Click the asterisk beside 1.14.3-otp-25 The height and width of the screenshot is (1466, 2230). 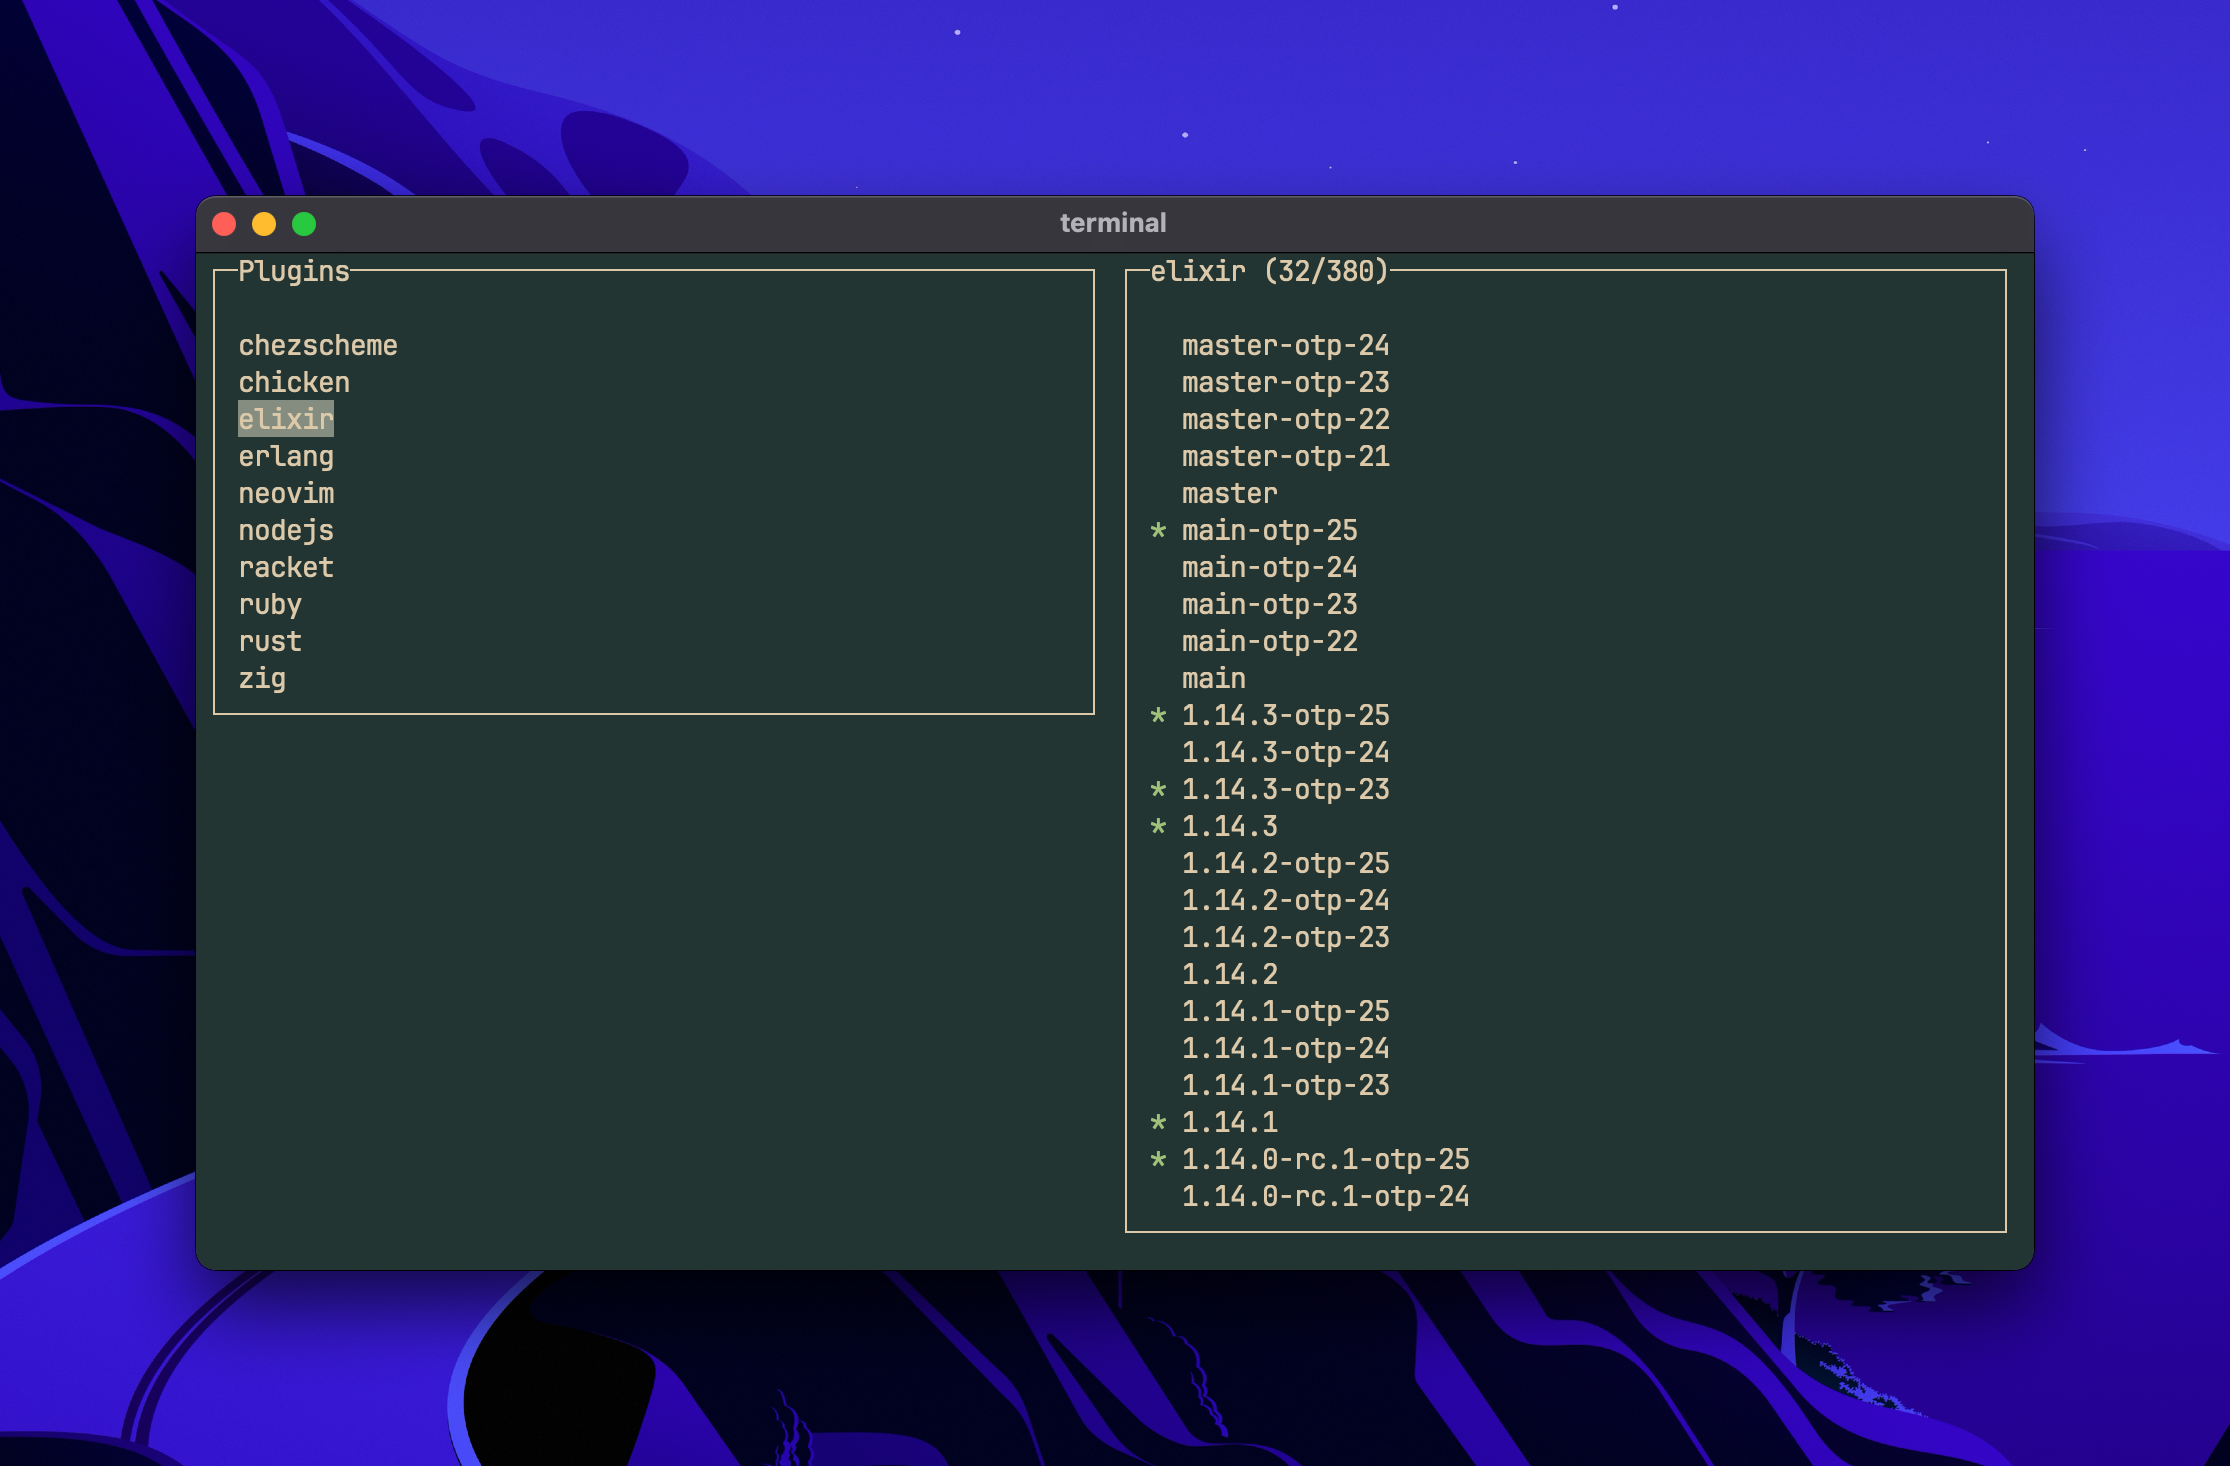click(x=1158, y=716)
